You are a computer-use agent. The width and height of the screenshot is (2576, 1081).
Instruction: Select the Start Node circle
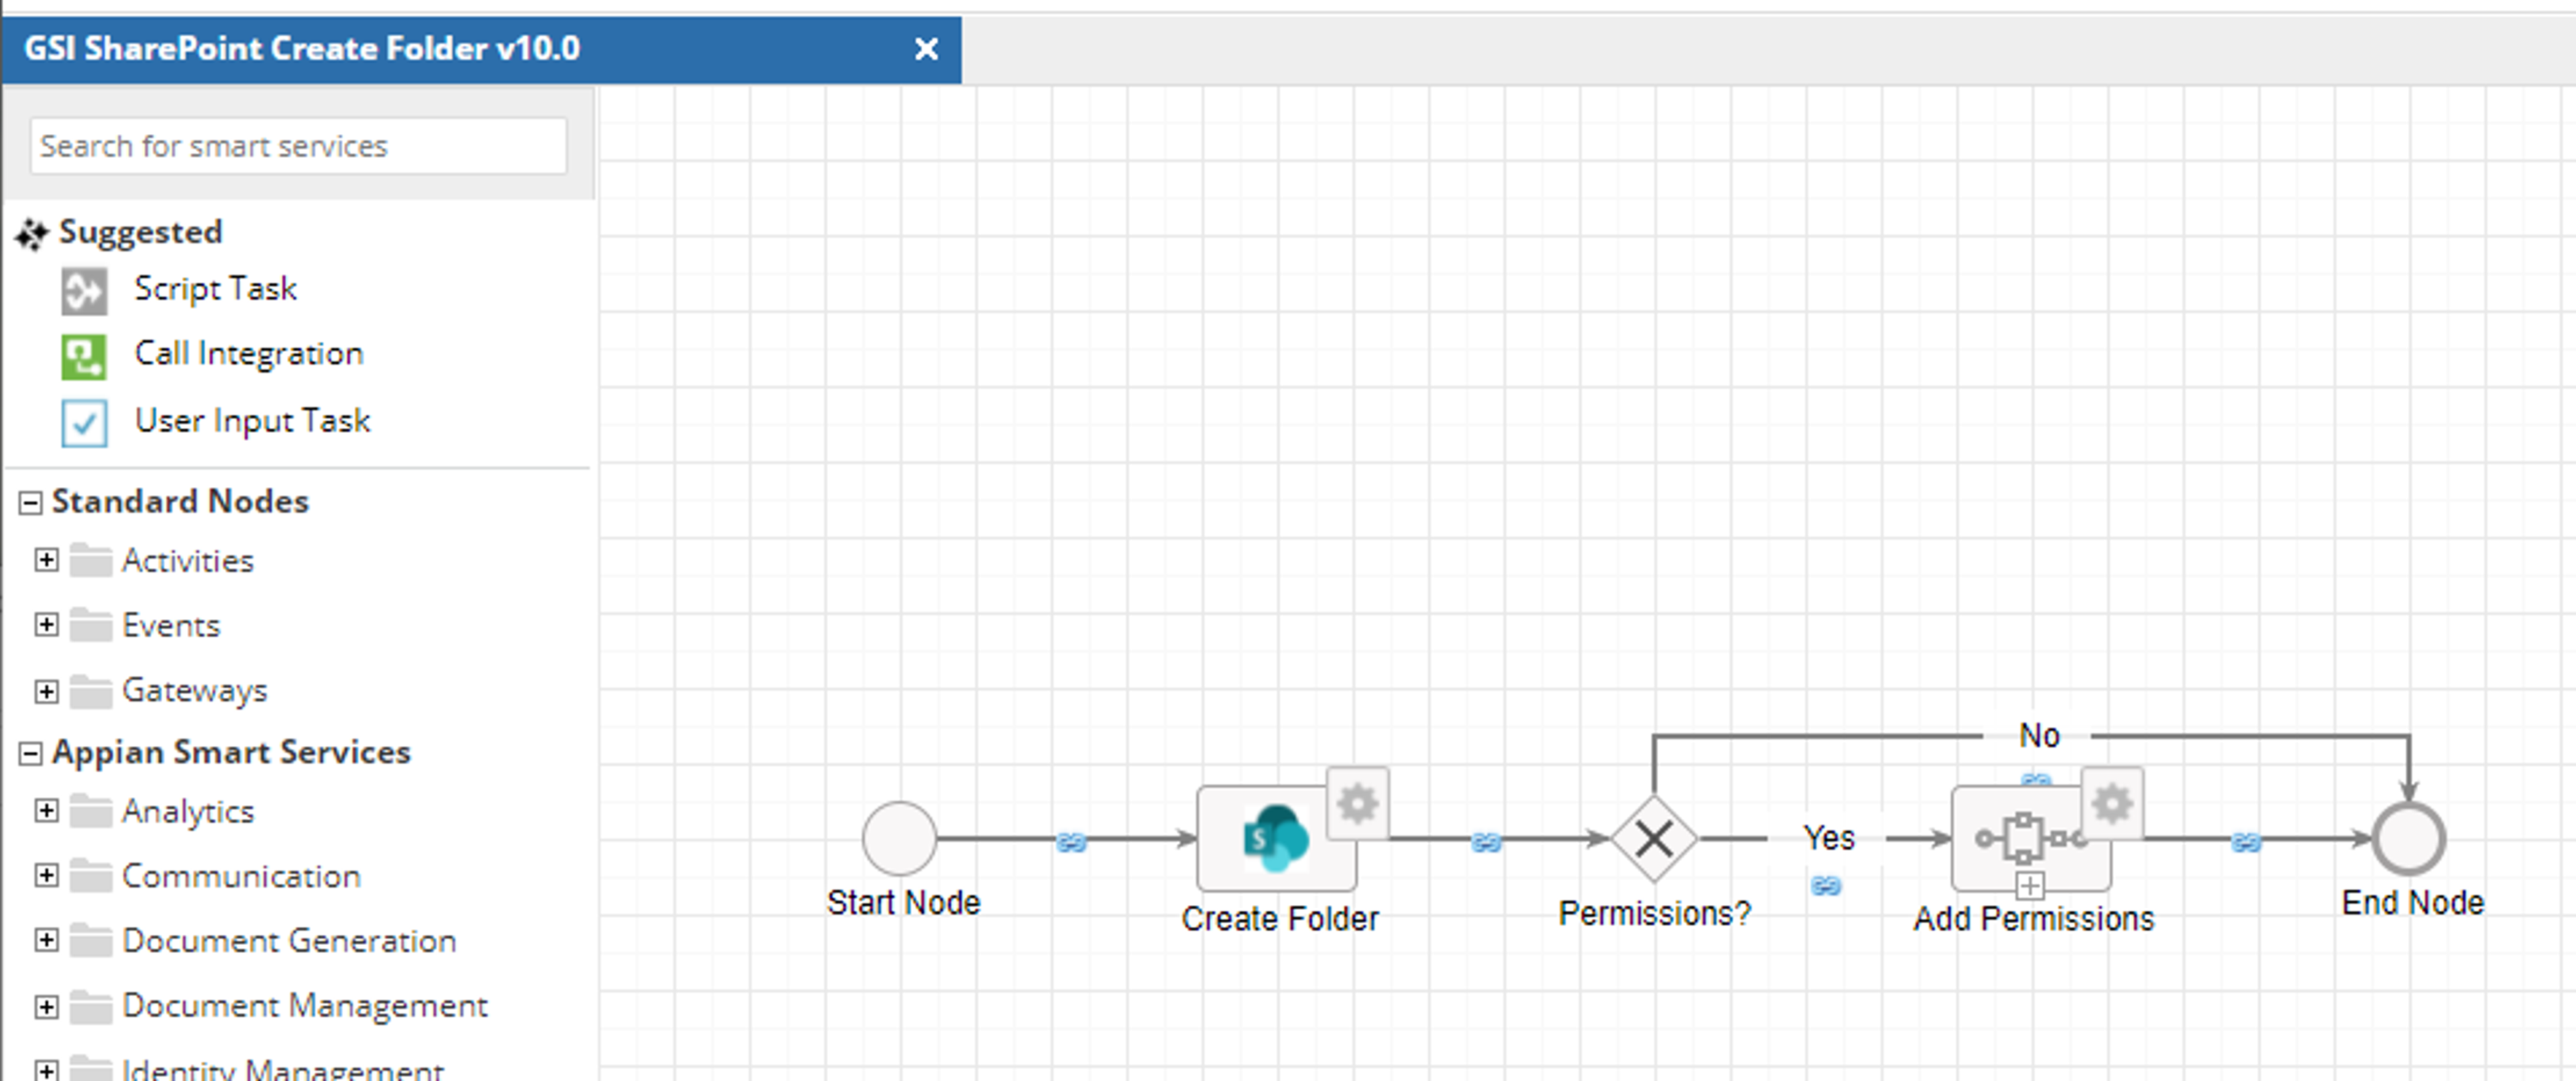coord(899,838)
